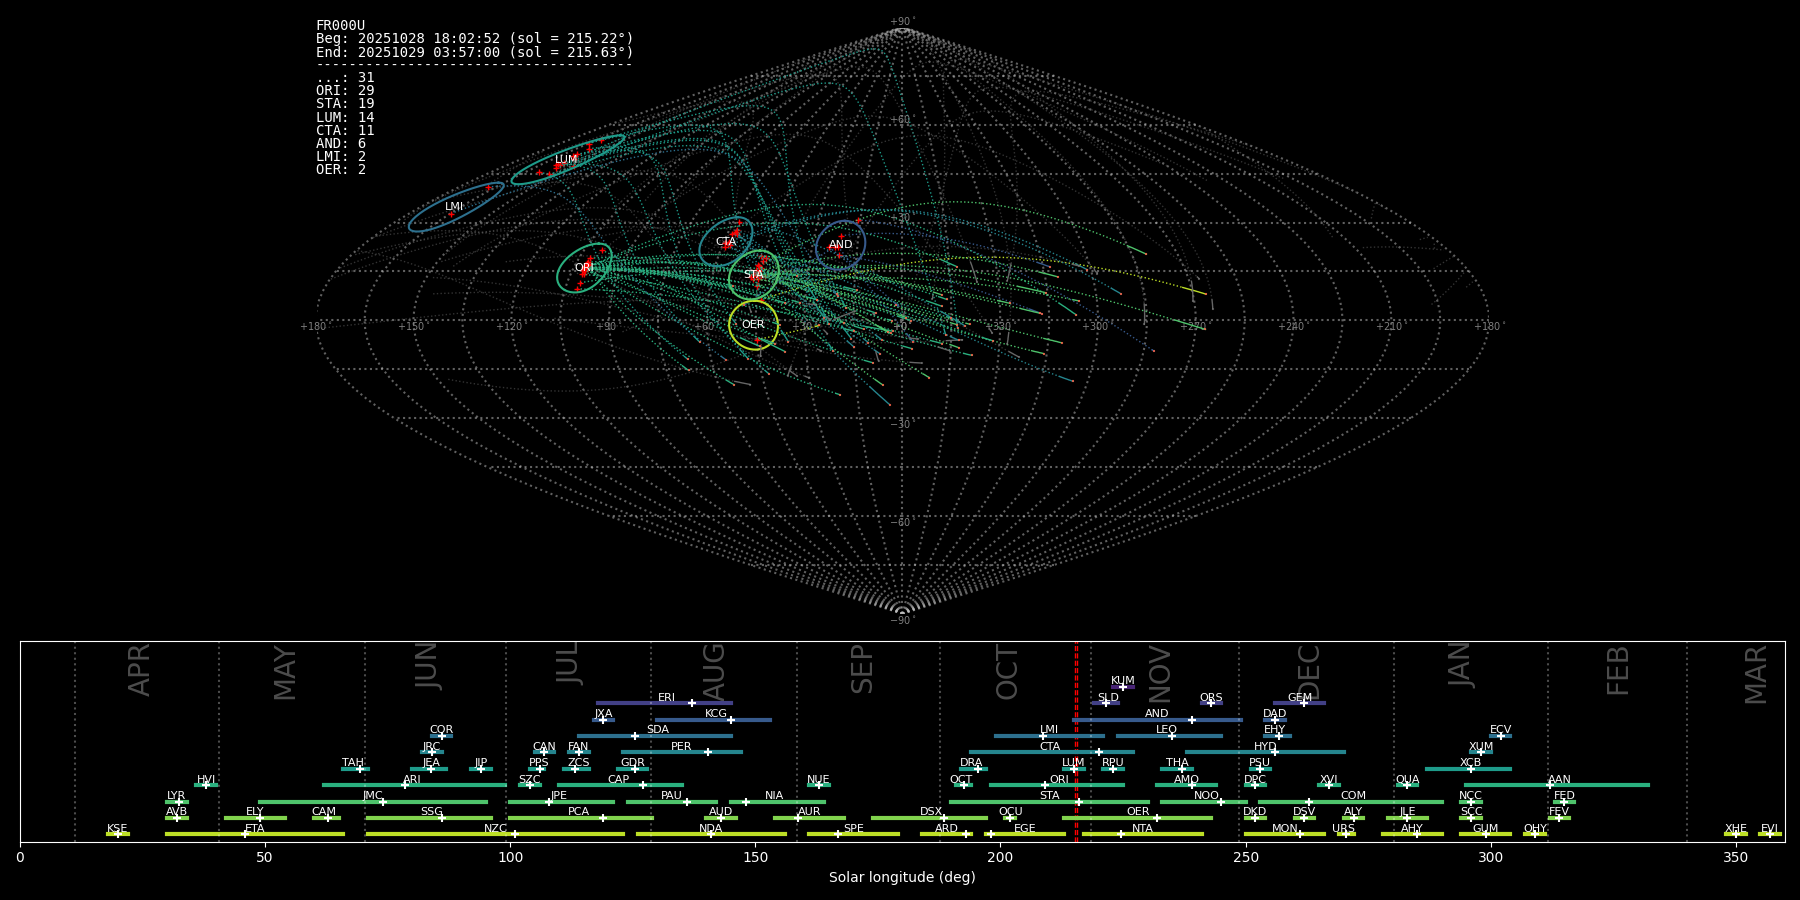Click the NOV month label
Image resolution: width=1800 pixels, height=900 pixels.
[1160, 675]
